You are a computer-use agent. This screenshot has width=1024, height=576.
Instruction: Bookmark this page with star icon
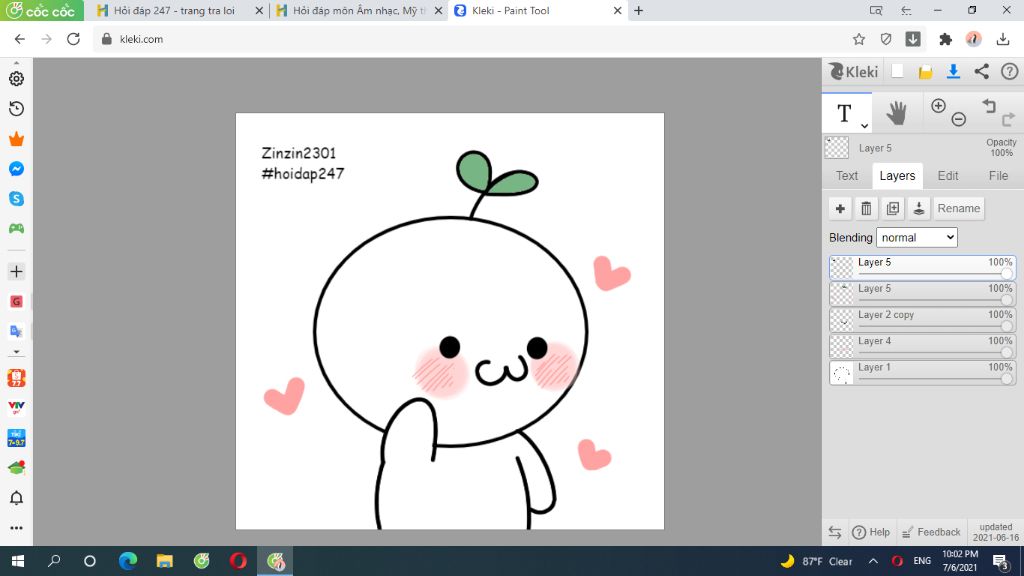[x=859, y=39]
